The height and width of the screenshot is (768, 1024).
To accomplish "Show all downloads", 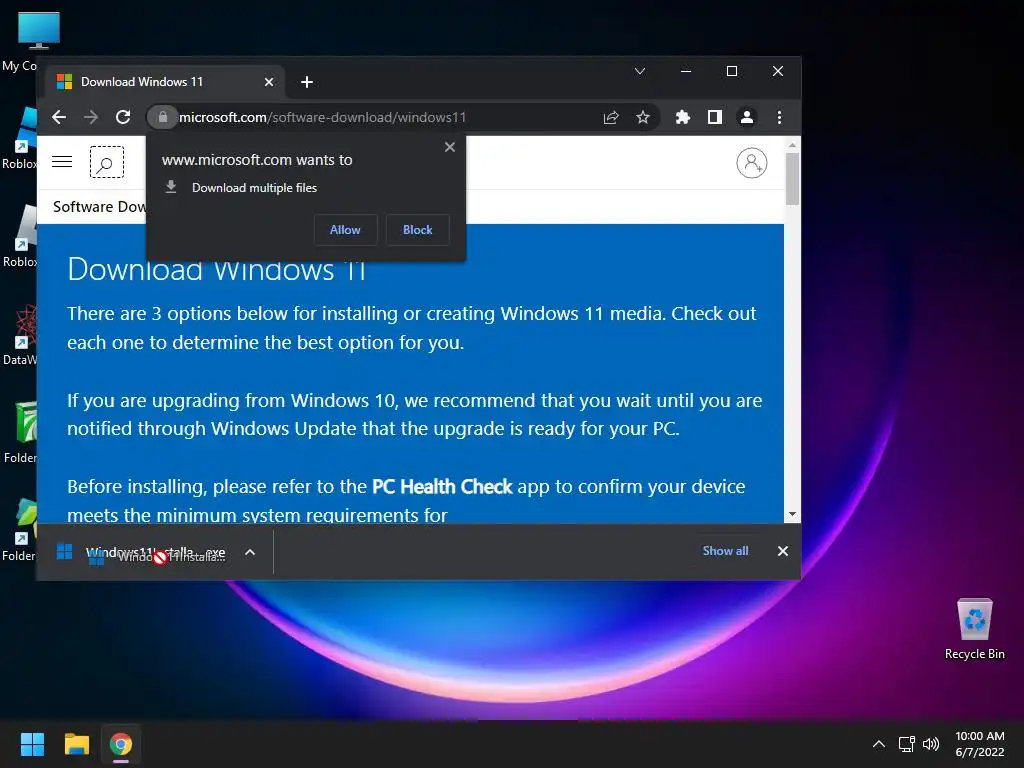I will 725,551.
